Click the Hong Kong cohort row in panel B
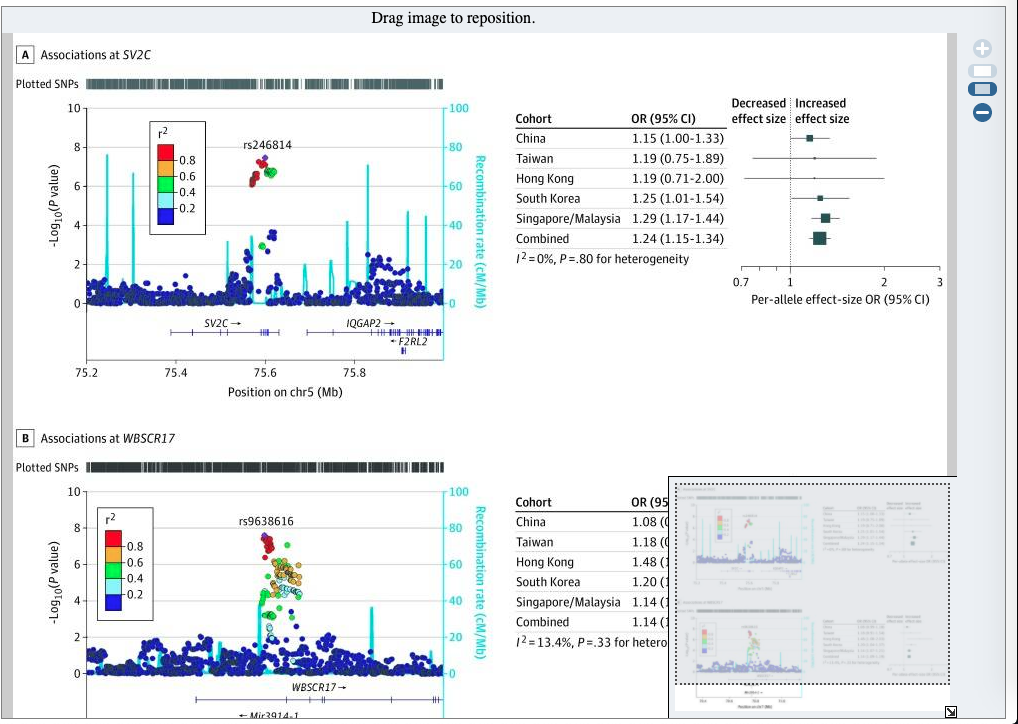 tap(591, 562)
